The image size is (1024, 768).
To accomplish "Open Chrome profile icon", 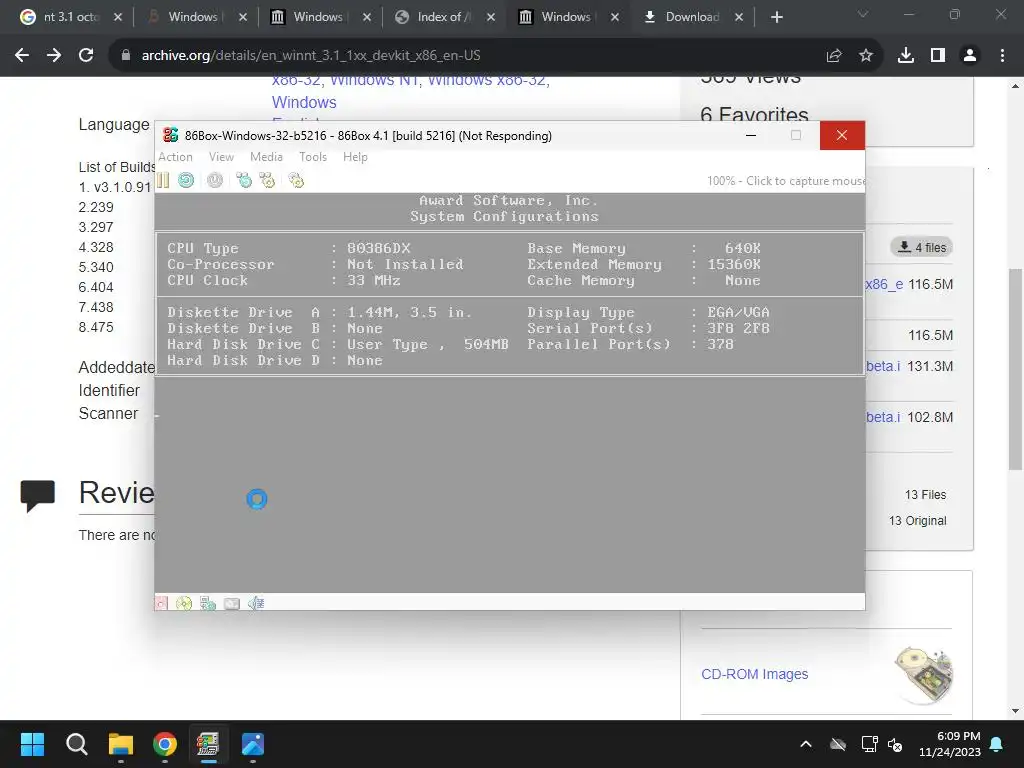I will [970, 56].
